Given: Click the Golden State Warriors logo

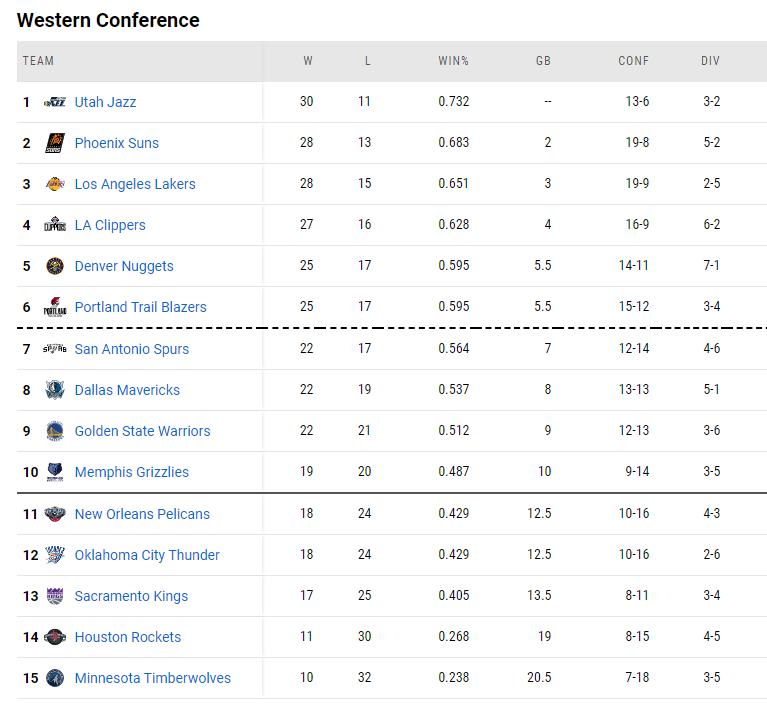Looking at the screenshot, I should (55, 431).
